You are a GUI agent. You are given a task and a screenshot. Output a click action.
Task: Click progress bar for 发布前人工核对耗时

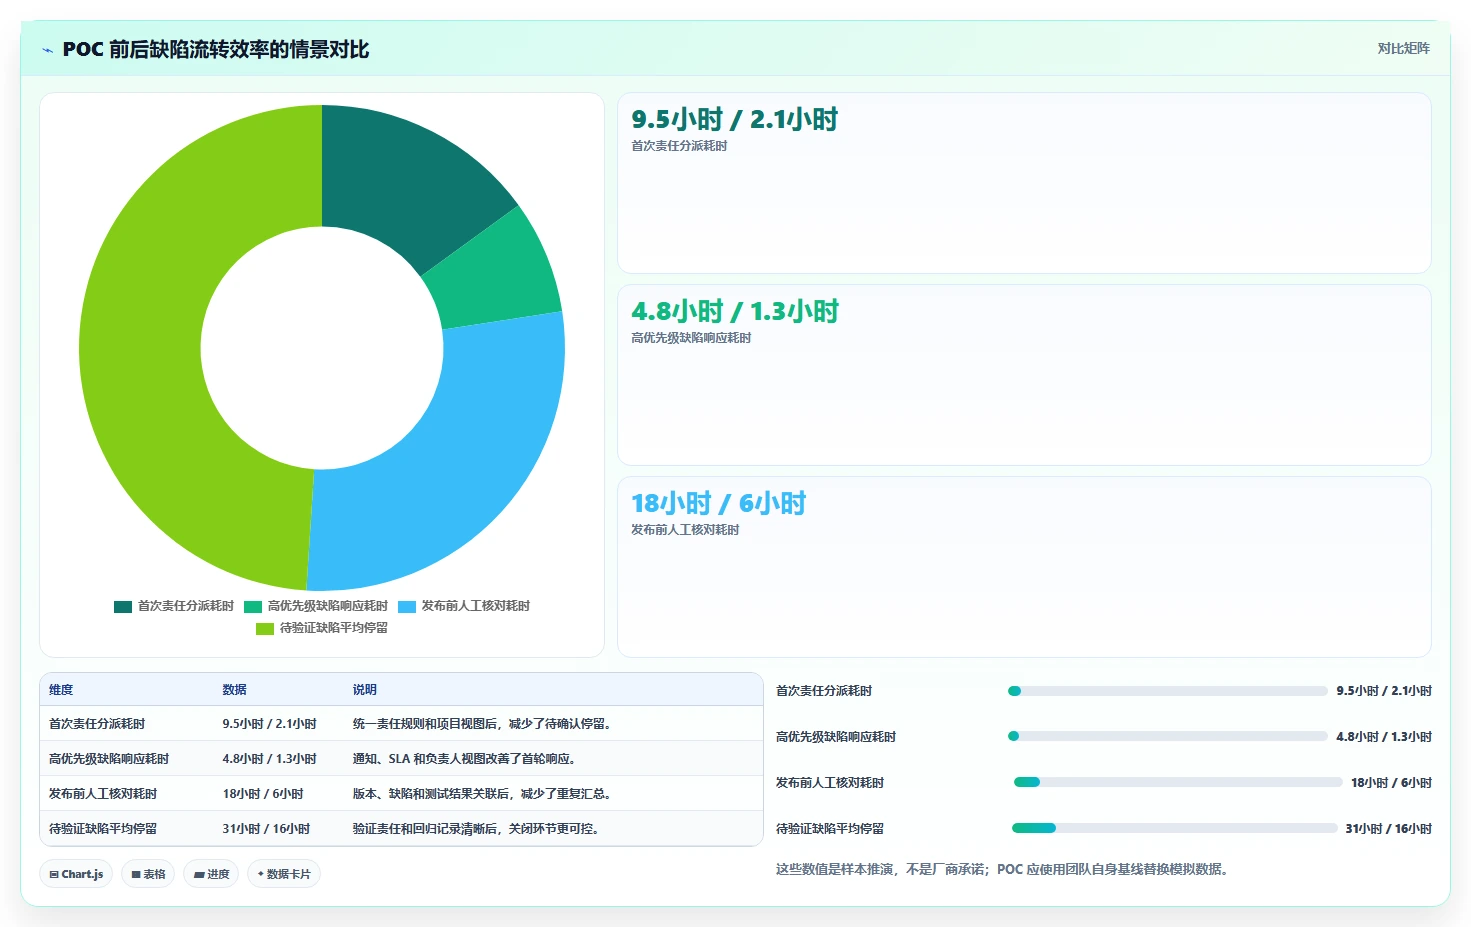point(1177,783)
